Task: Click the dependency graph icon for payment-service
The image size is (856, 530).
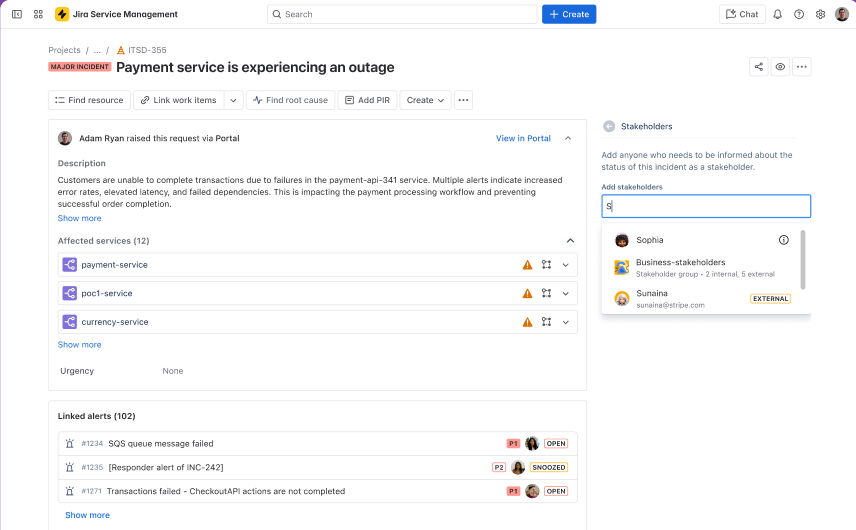Action: [x=547, y=265]
